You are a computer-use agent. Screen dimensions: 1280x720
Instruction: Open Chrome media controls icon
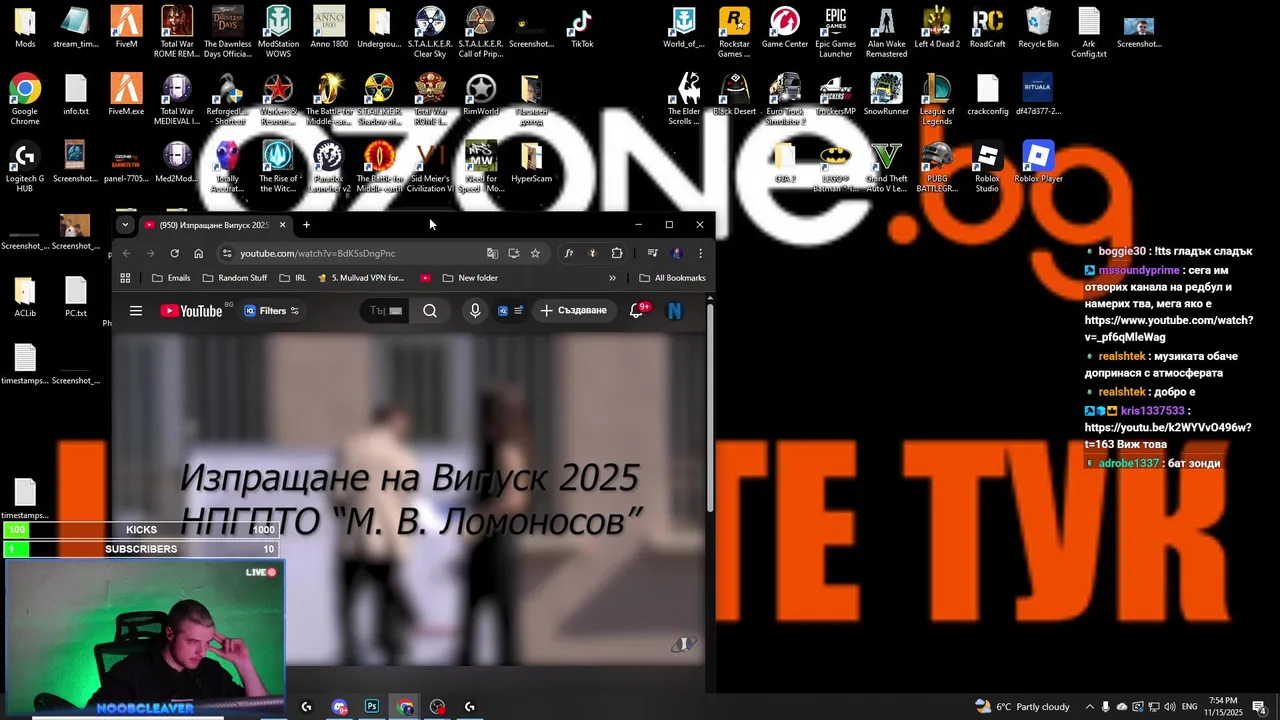click(x=652, y=253)
